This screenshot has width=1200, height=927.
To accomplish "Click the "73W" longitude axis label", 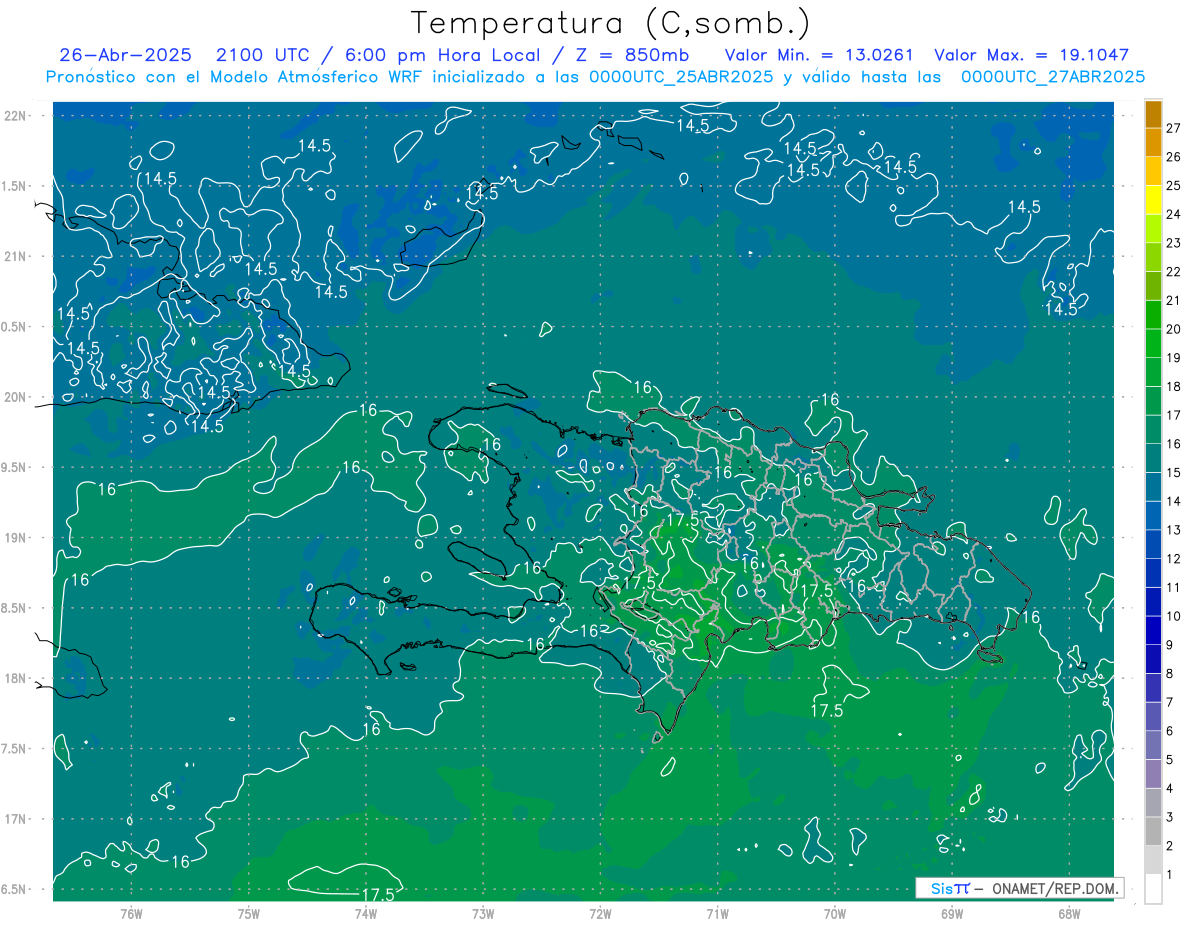I will [483, 913].
